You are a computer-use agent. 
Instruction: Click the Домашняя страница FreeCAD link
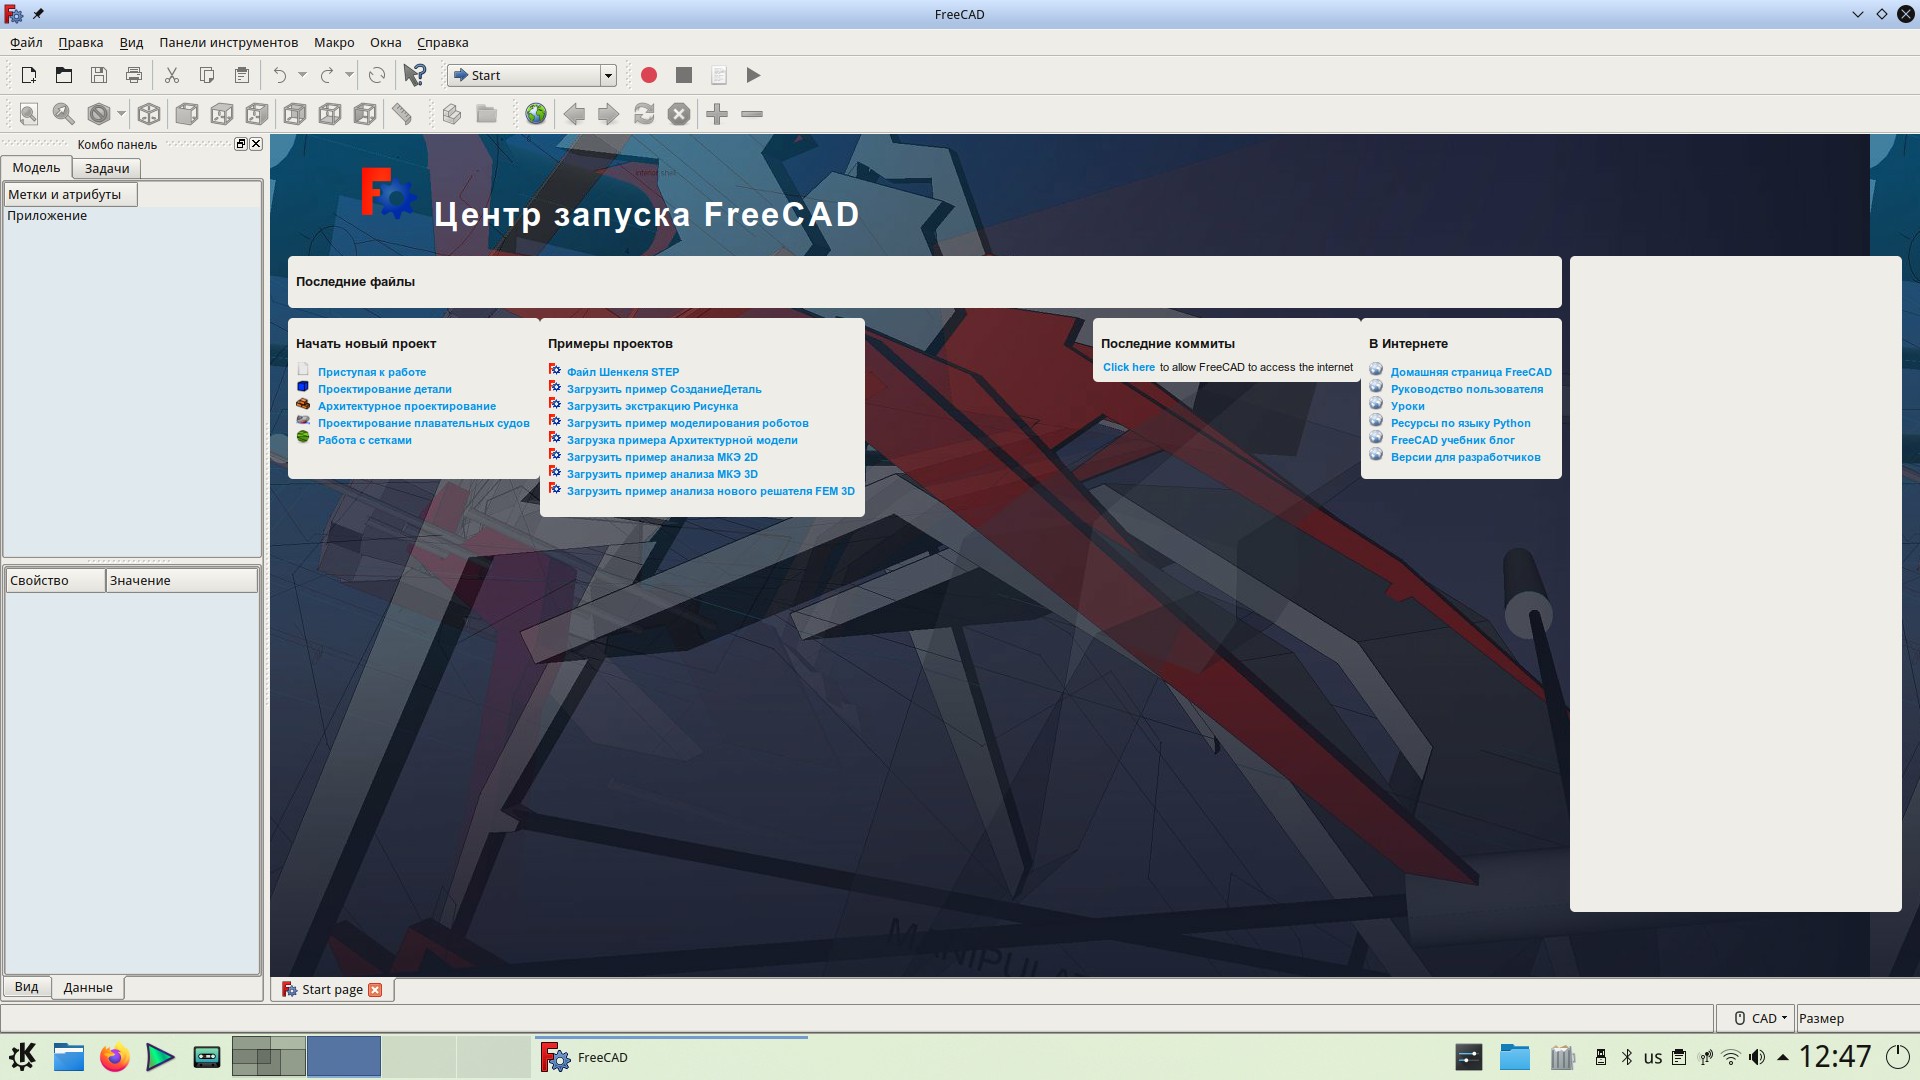[1470, 372]
